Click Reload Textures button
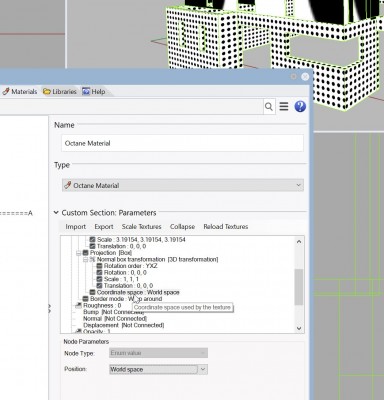 coord(226,227)
